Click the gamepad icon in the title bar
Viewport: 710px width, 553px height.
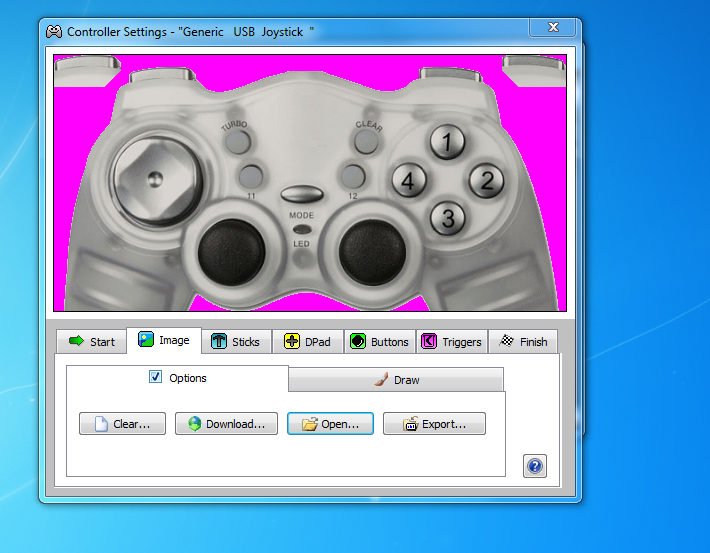tap(54, 32)
